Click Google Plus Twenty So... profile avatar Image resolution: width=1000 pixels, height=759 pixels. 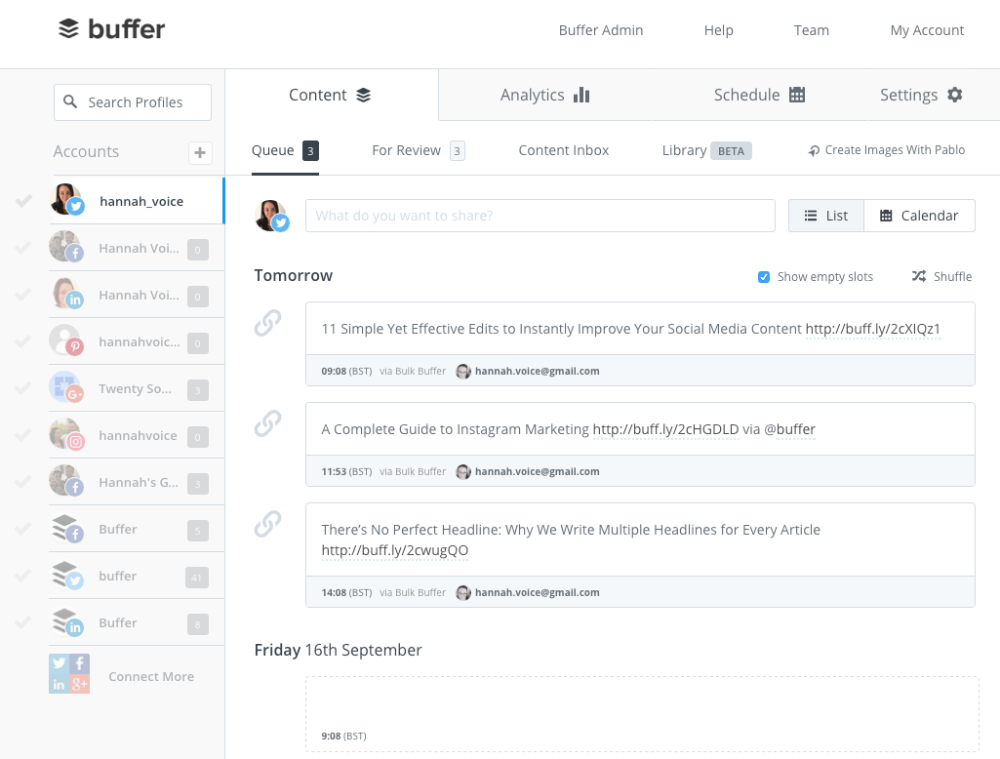tap(66, 387)
